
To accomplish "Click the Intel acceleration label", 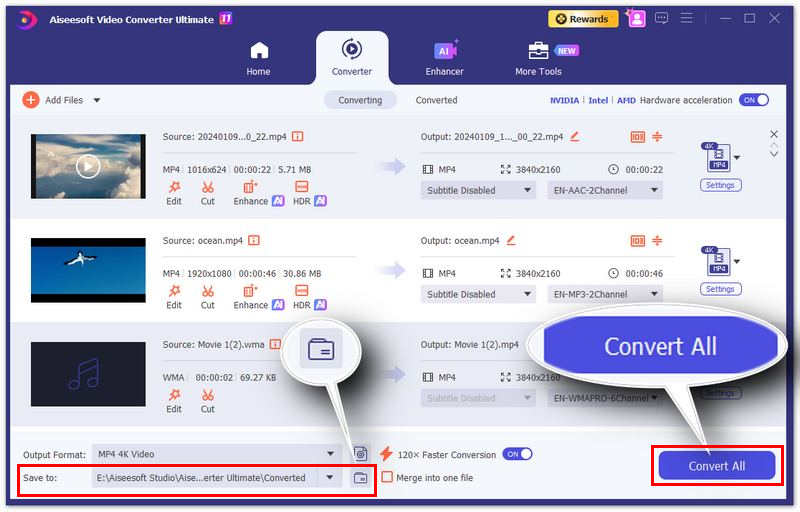I will pyautogui.click(x=598, y=100).
